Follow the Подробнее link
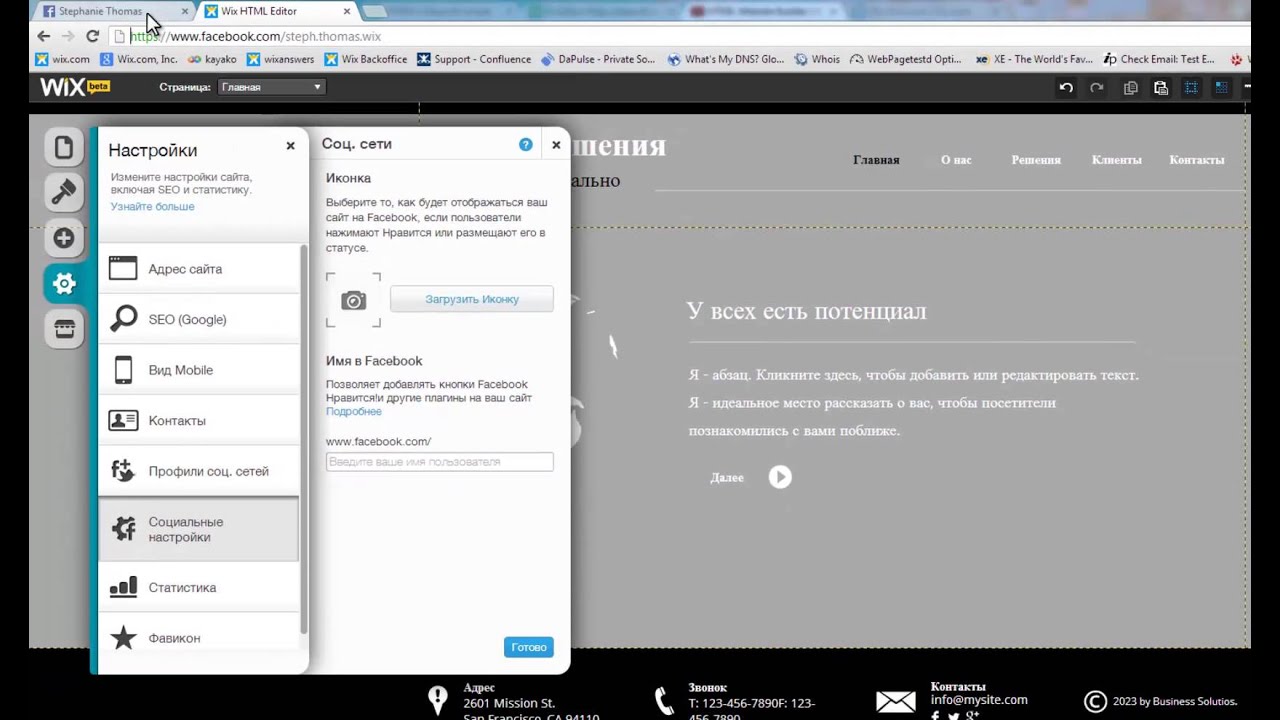 (353, 411)
